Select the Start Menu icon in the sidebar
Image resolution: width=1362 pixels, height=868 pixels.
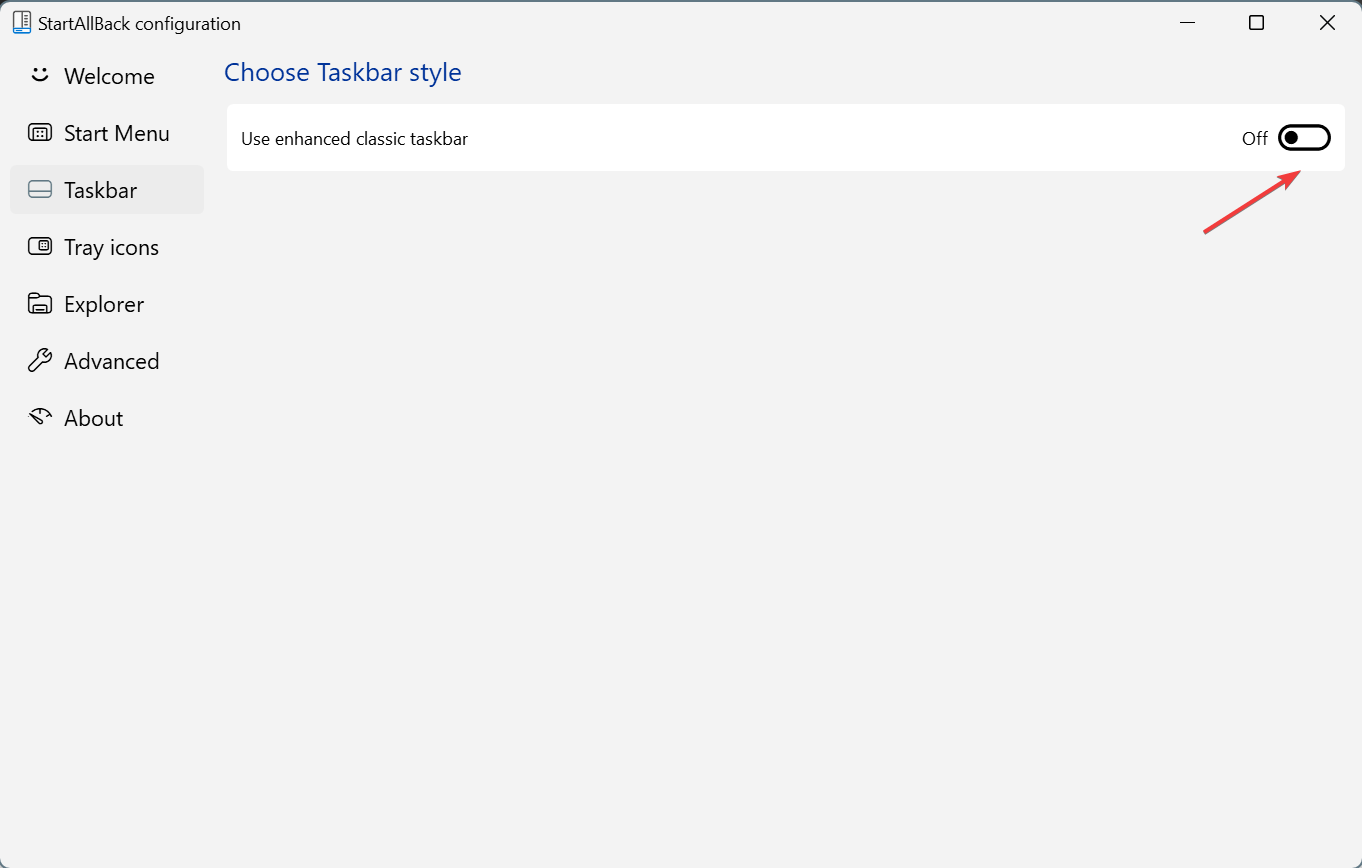pos(40,133)
